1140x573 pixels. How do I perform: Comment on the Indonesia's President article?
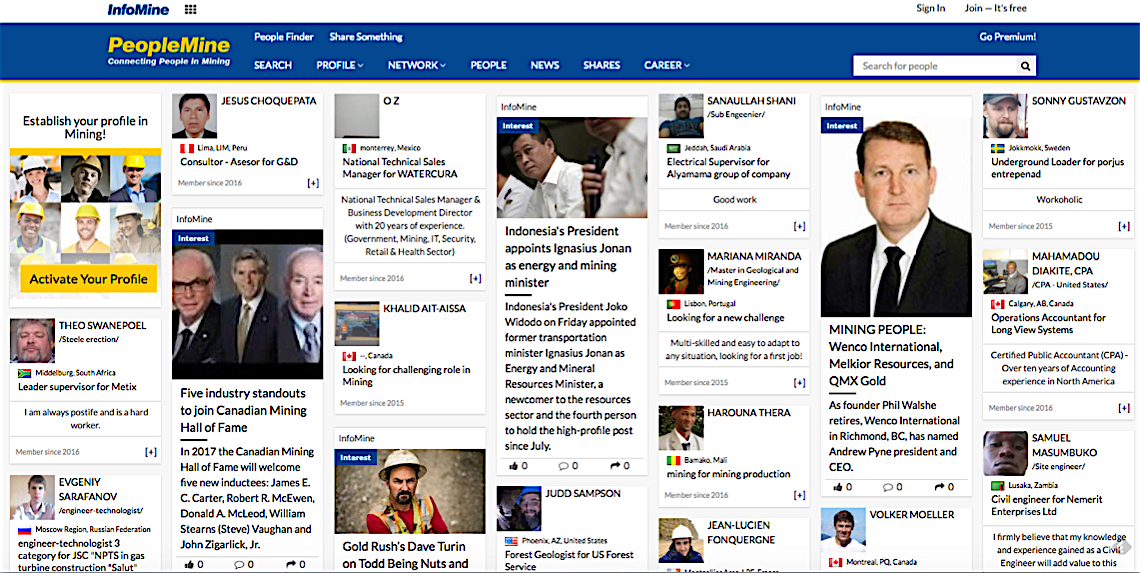click(568, 465)
